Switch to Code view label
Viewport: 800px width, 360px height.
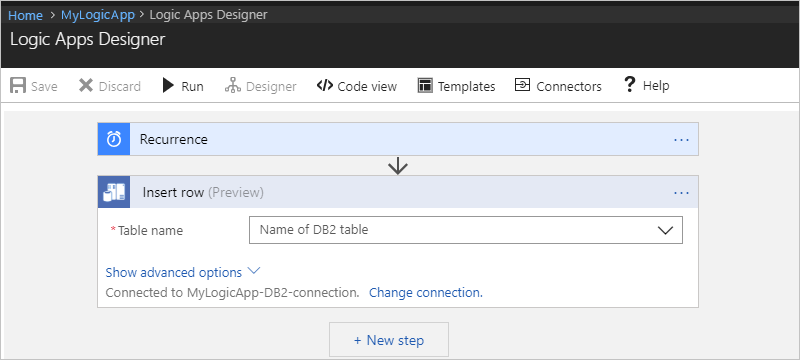[x=367, y=87]
